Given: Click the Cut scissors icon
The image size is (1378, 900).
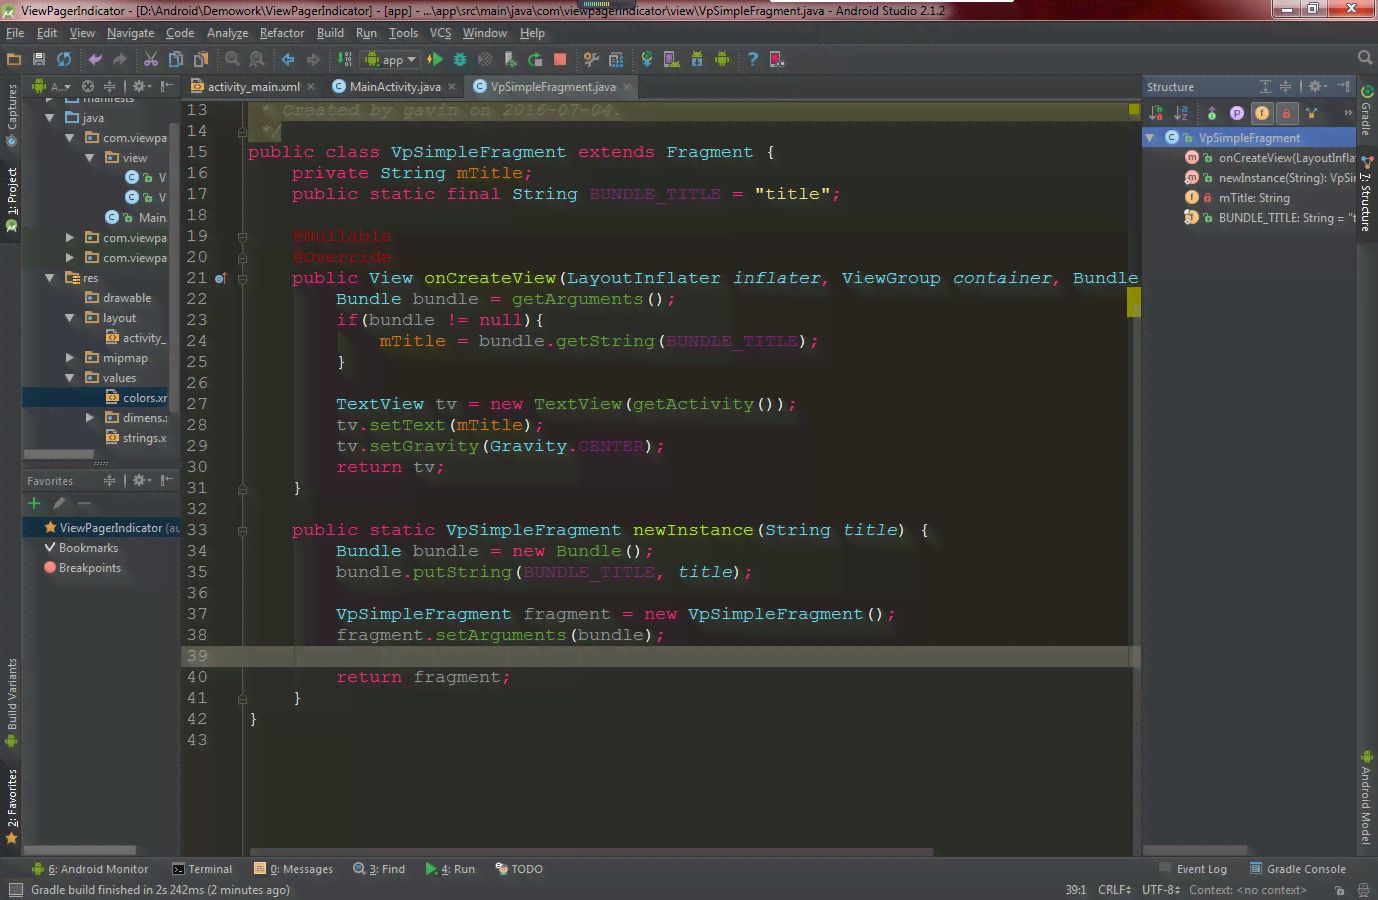Looking at the screenshot, I should coord(151,60).
